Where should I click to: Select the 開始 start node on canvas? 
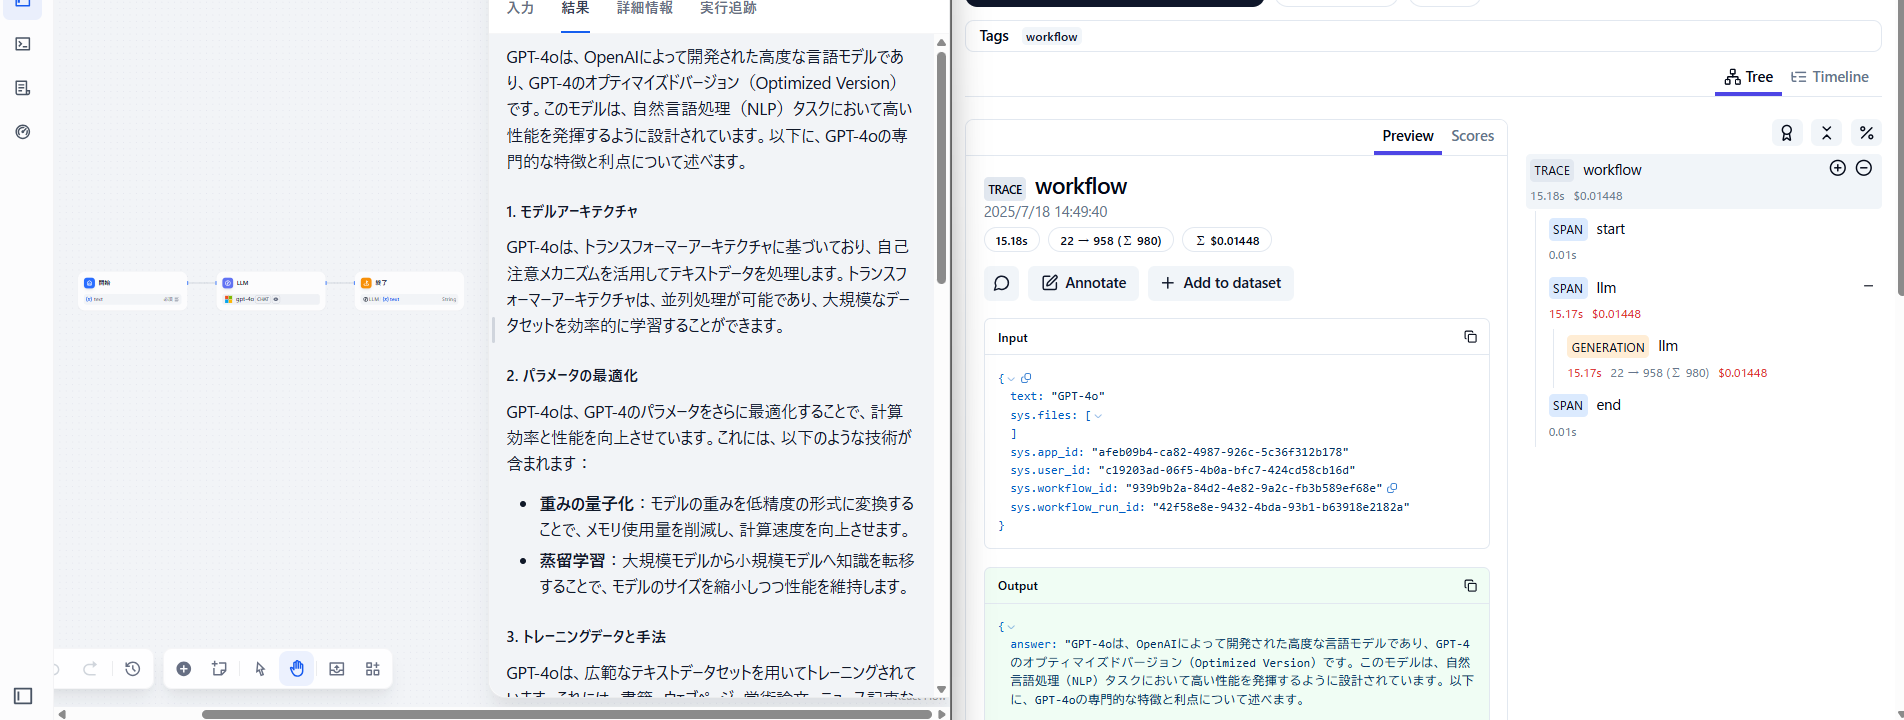(x=132, y=290)
